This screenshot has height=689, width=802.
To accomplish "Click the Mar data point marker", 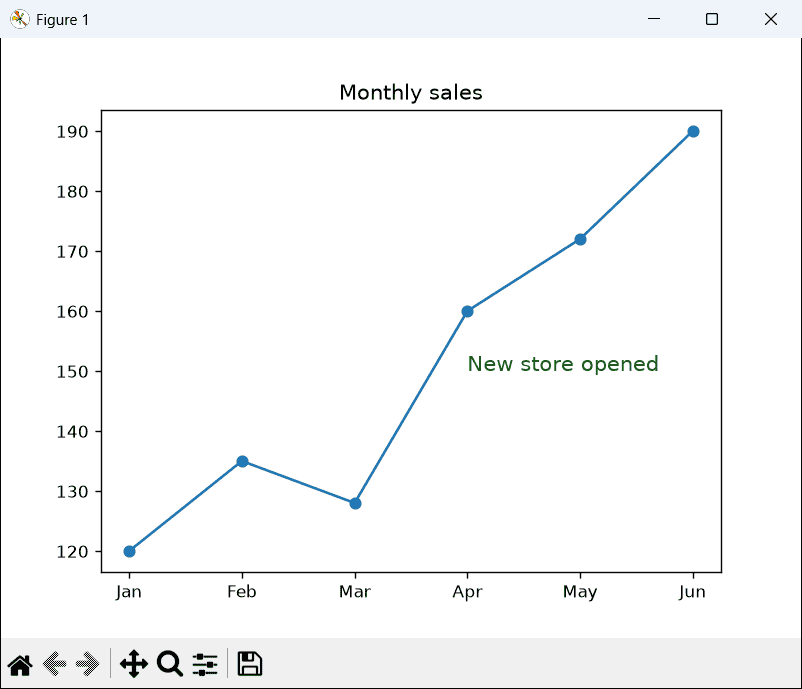I will point(355,503).
